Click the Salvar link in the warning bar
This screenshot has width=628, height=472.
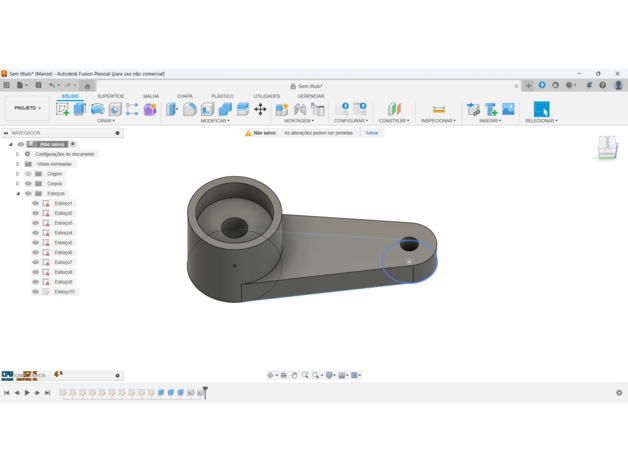[371, 133]
